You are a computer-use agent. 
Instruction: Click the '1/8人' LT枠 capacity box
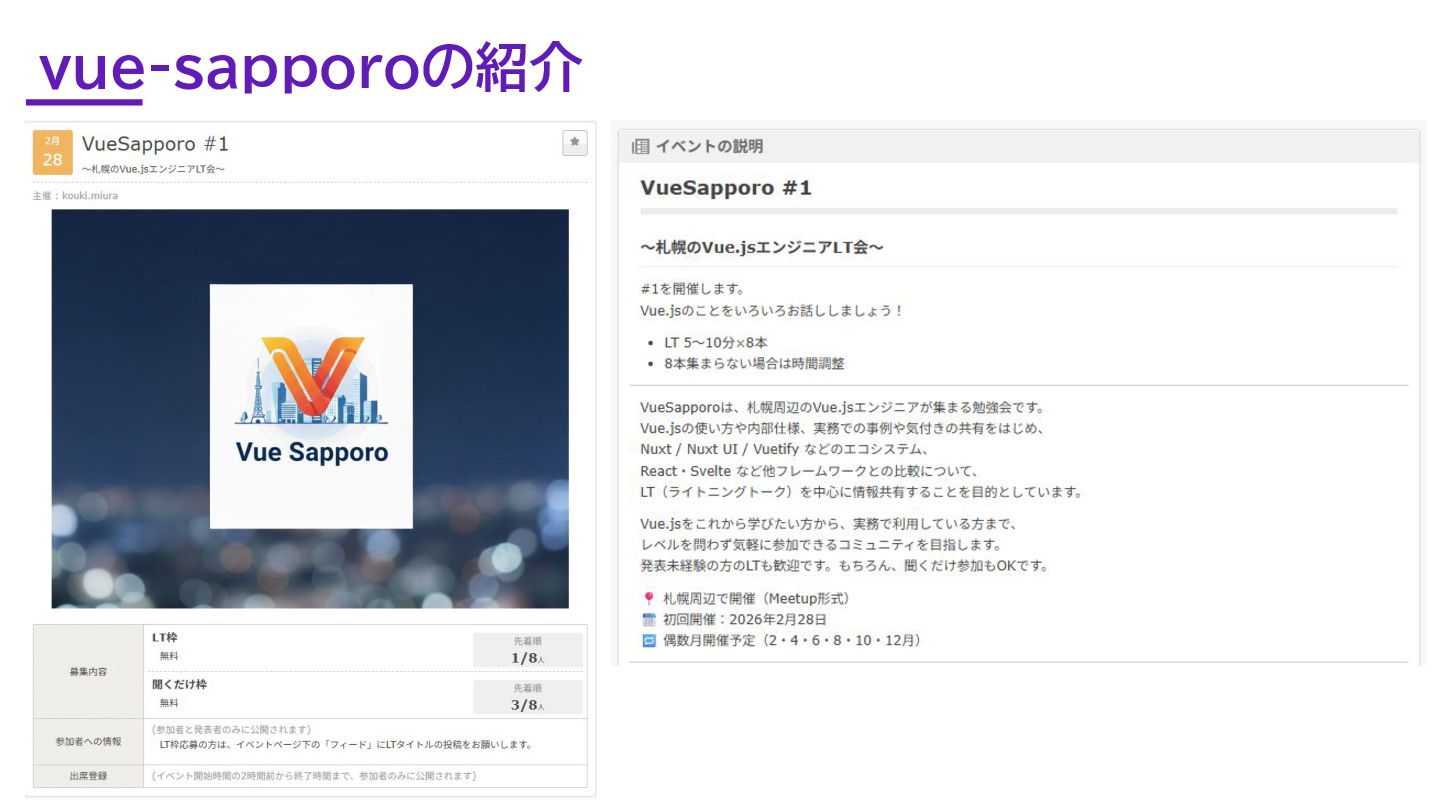(x=528, y=650)
